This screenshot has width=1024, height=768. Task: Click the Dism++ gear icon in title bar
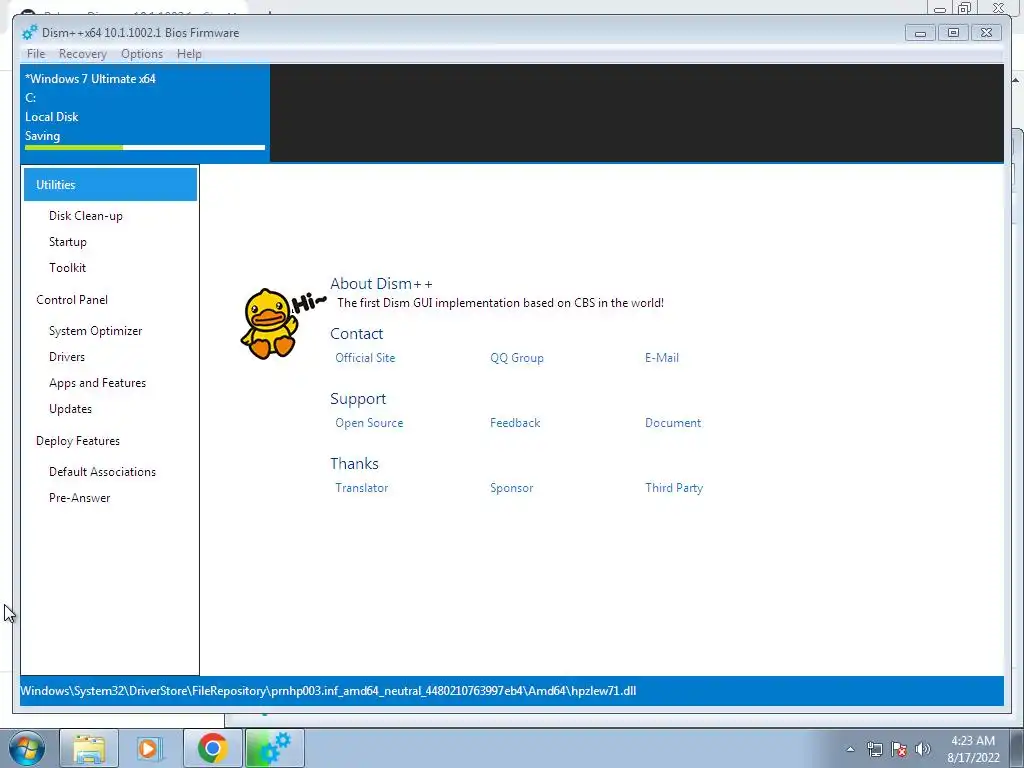coord(29,33)
